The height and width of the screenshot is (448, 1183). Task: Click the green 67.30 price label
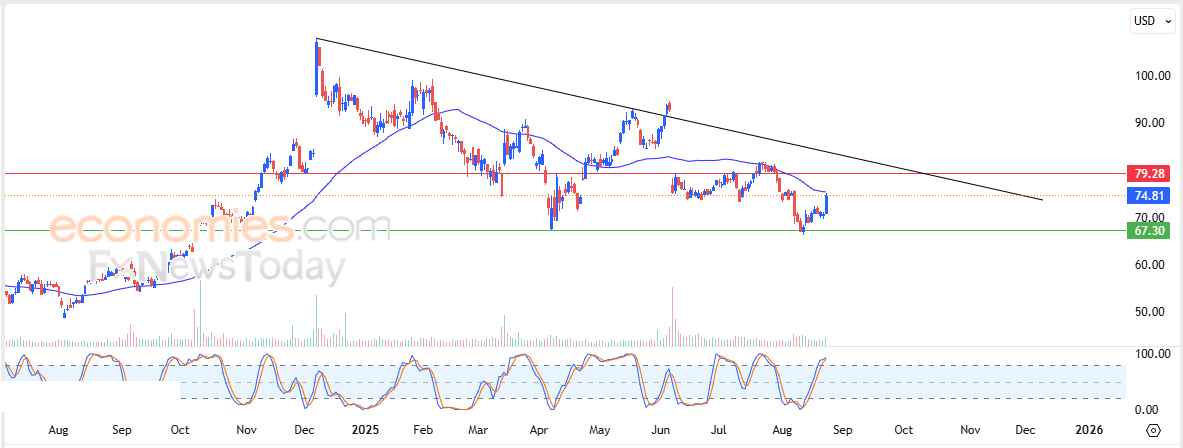coord(1148,231)
